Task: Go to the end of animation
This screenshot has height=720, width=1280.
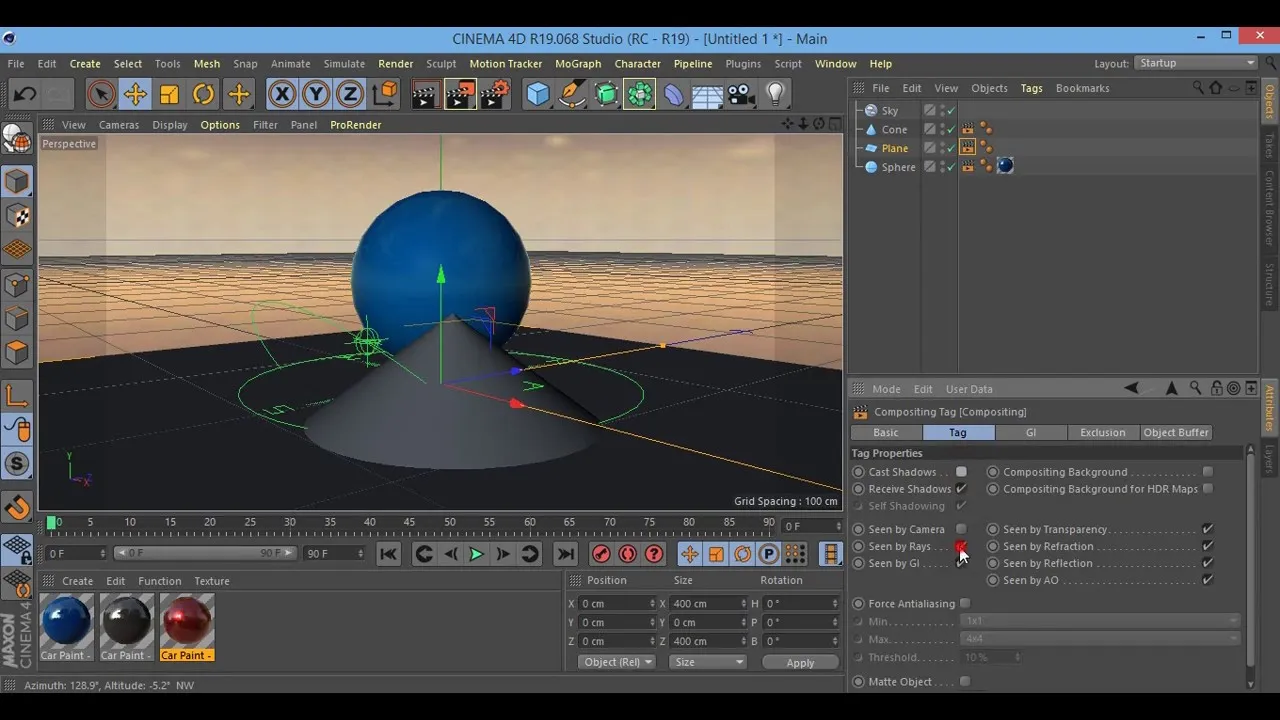Action: (x=565, y=554)
